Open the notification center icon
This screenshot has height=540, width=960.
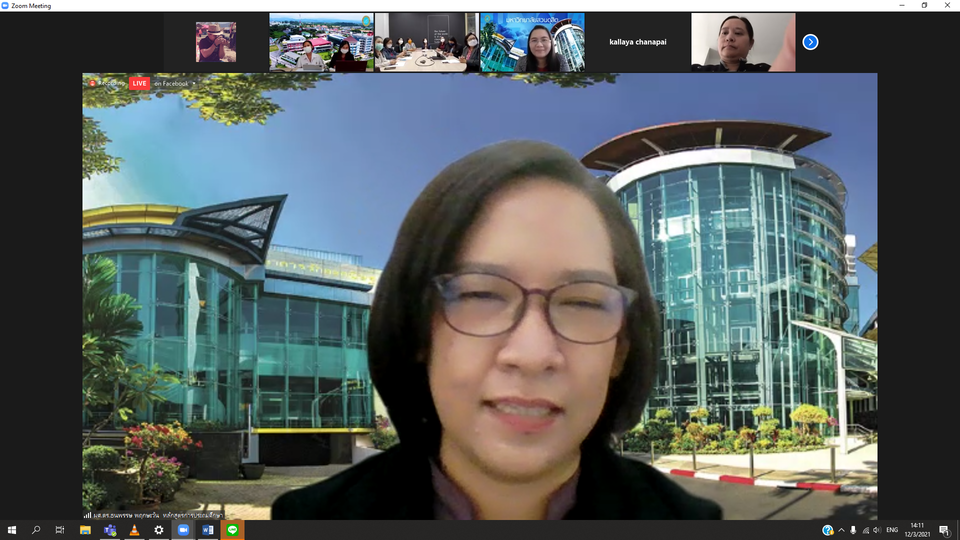(x=944, y=530)
